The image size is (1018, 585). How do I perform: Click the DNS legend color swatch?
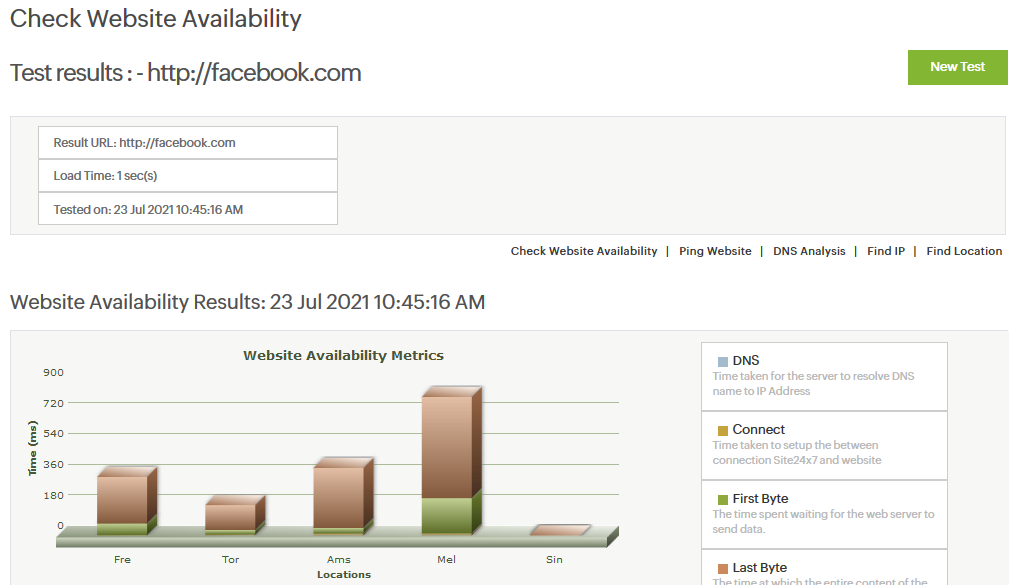coord(723,362)
